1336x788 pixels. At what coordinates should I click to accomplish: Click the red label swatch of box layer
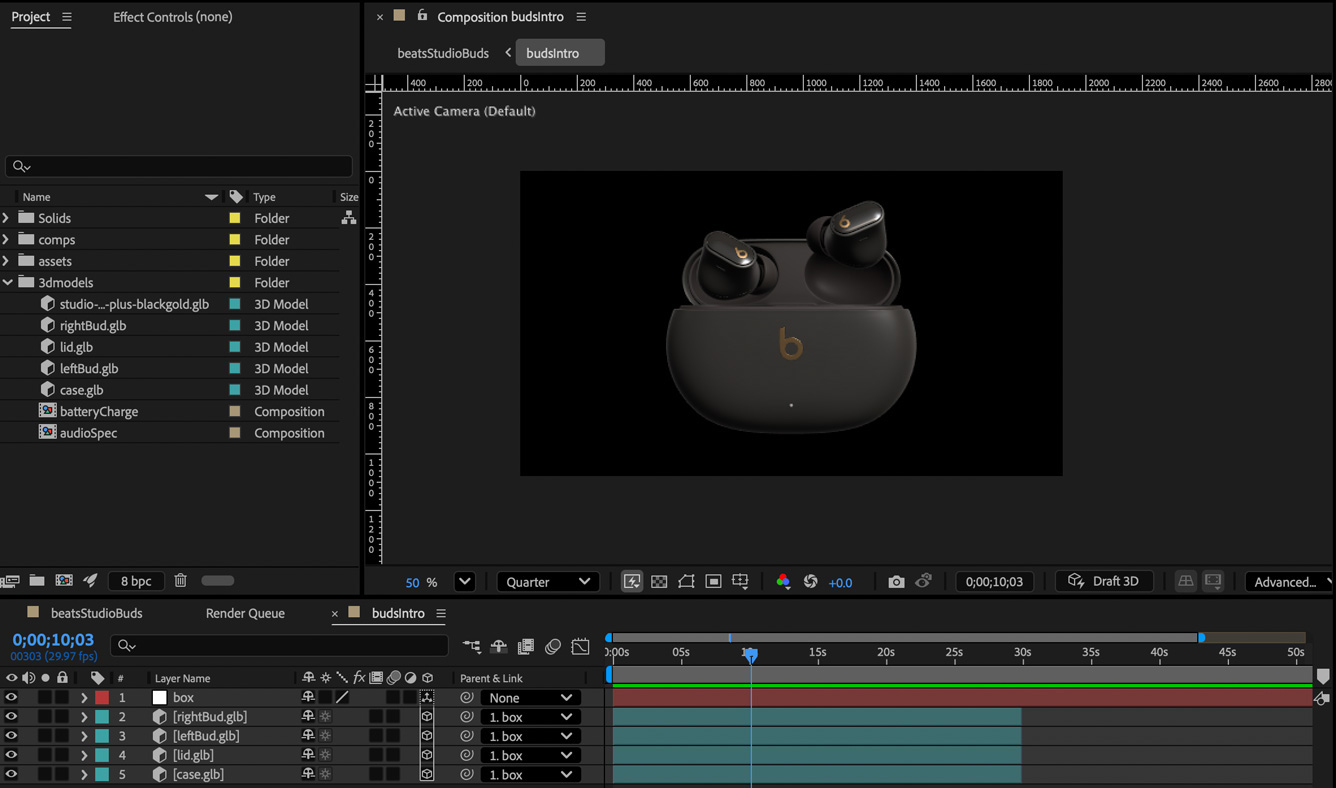point(102,698)
